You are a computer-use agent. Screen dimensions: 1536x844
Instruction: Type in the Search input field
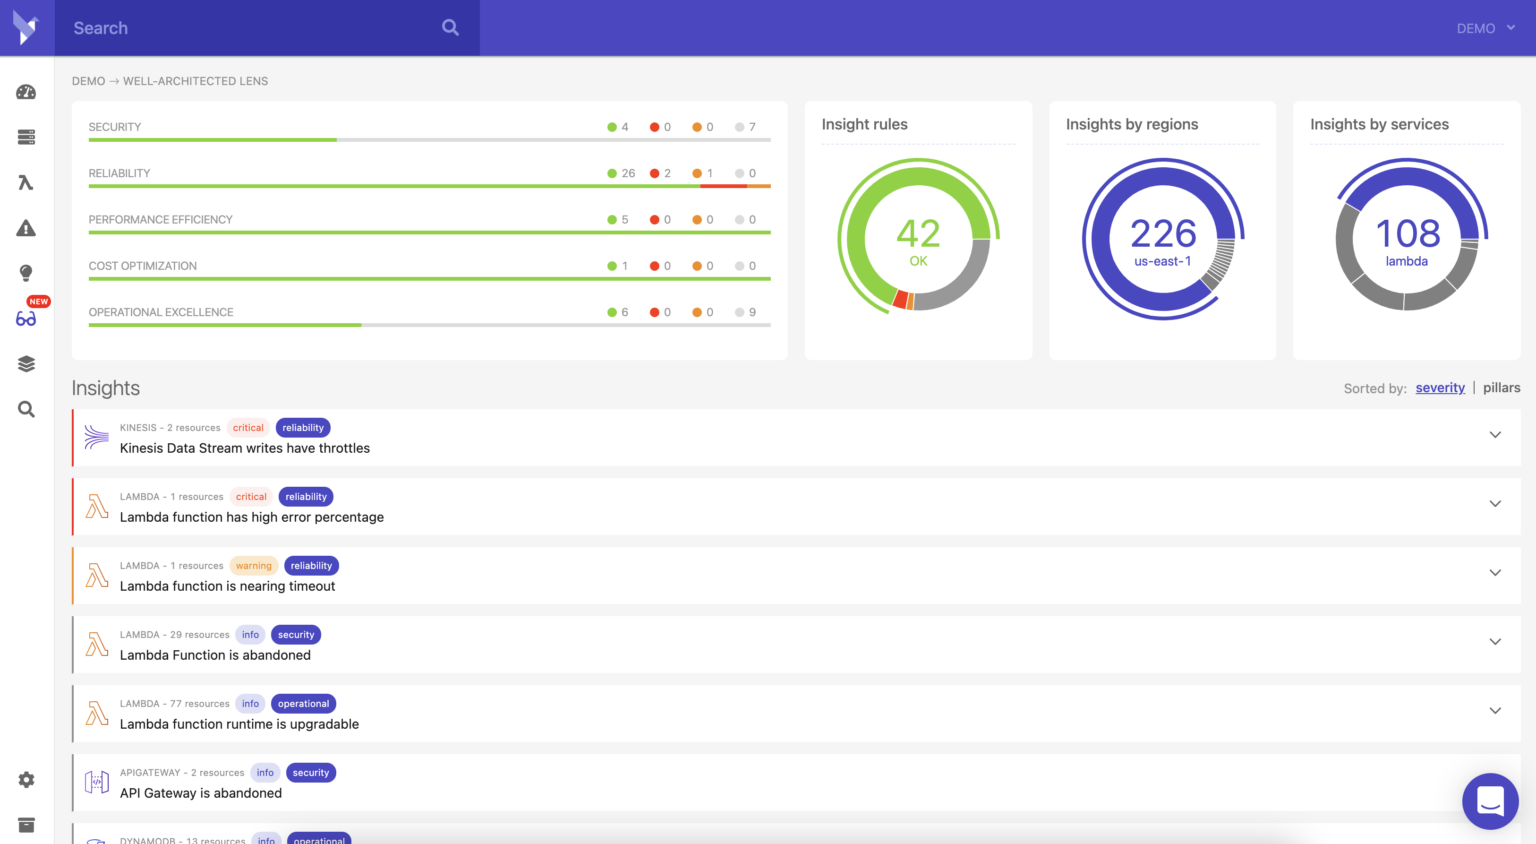click(250, 28)
